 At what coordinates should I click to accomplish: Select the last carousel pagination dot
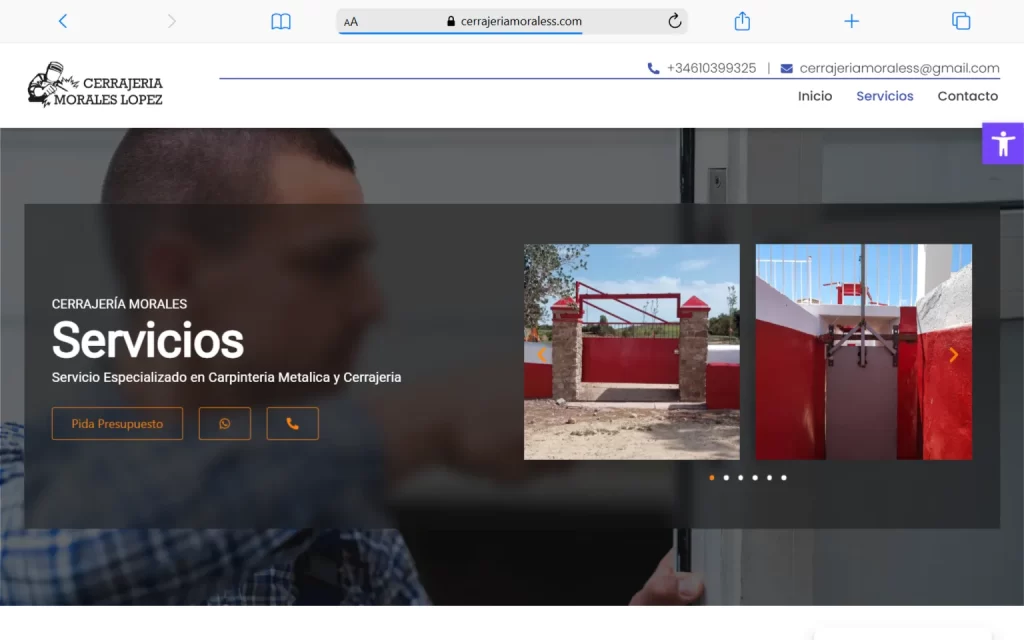pyautogui.click(x=783, y=478)
